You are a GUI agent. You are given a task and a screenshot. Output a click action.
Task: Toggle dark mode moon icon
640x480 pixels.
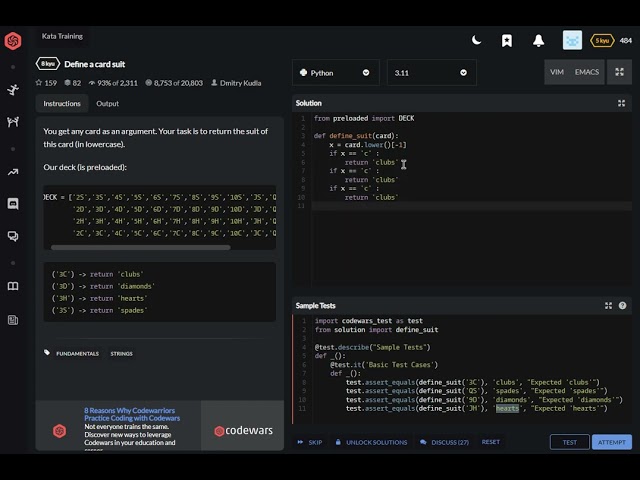[476, 40]
